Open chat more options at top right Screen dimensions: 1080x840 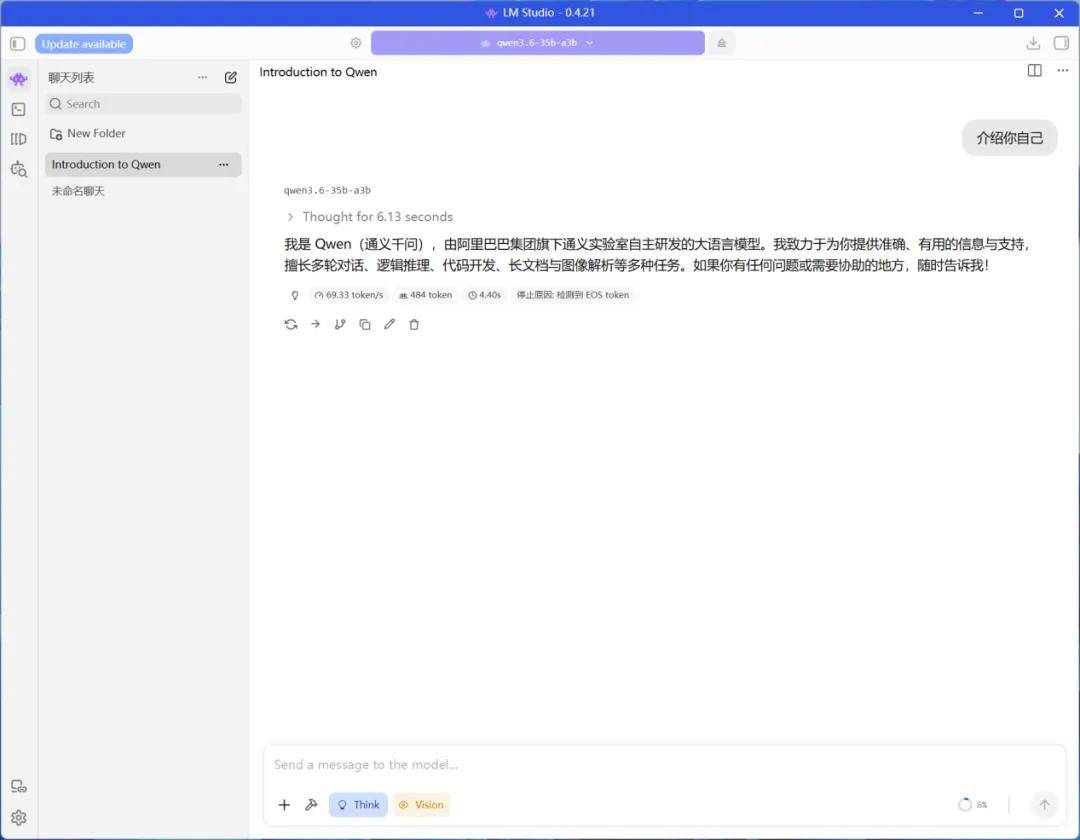pos(1063,71)
